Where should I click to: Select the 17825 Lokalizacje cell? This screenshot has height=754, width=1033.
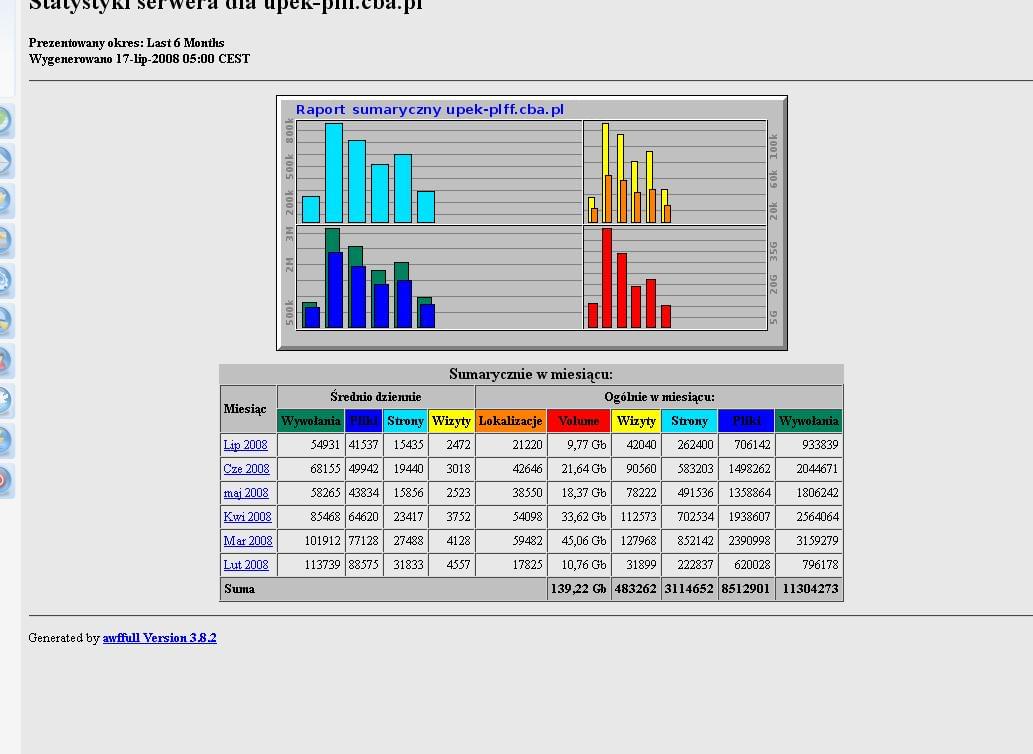click(x=510, y=565)
